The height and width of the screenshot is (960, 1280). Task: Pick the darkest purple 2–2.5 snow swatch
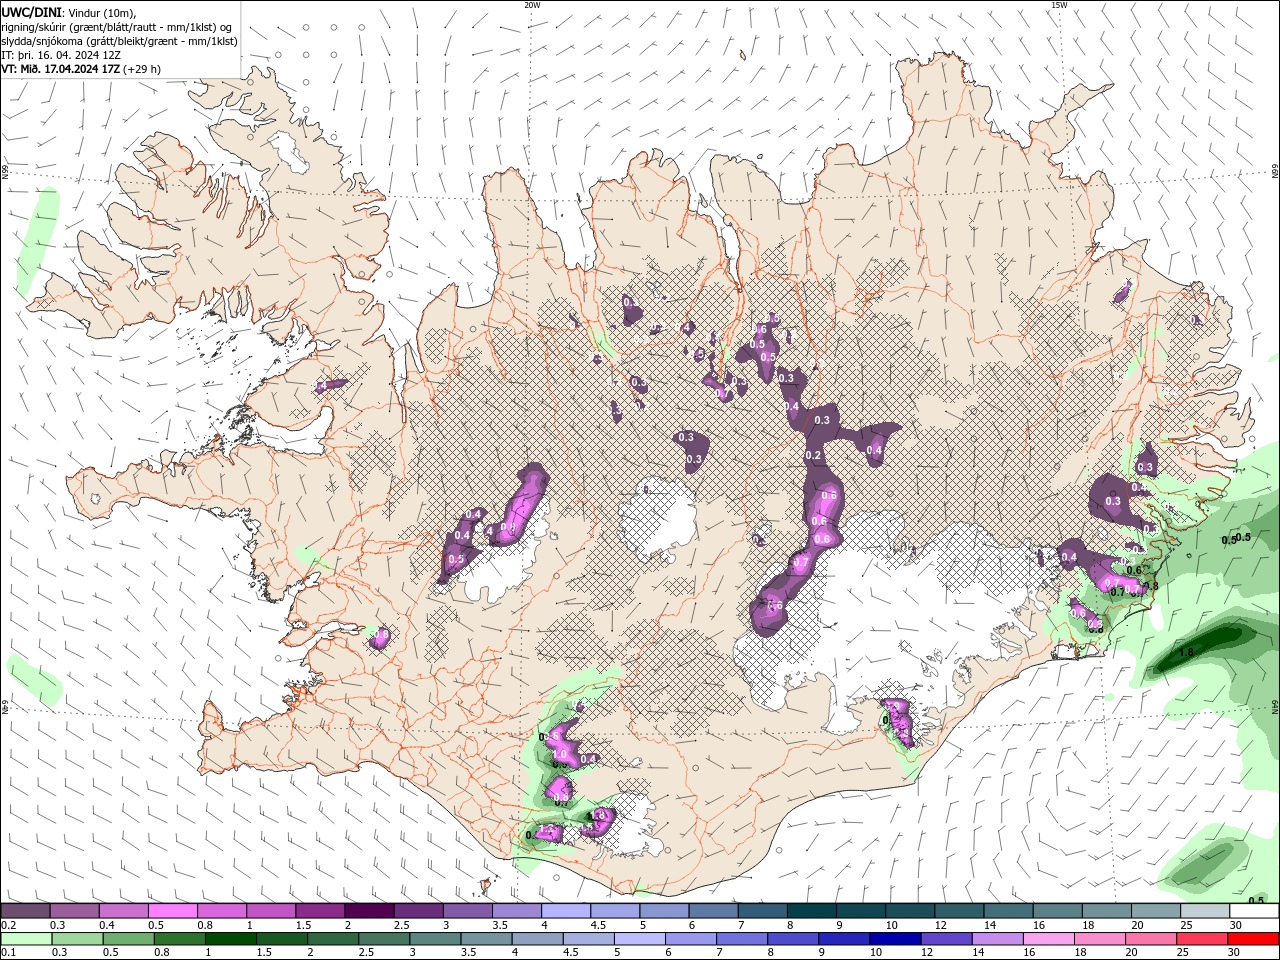[x=369, y=911]
